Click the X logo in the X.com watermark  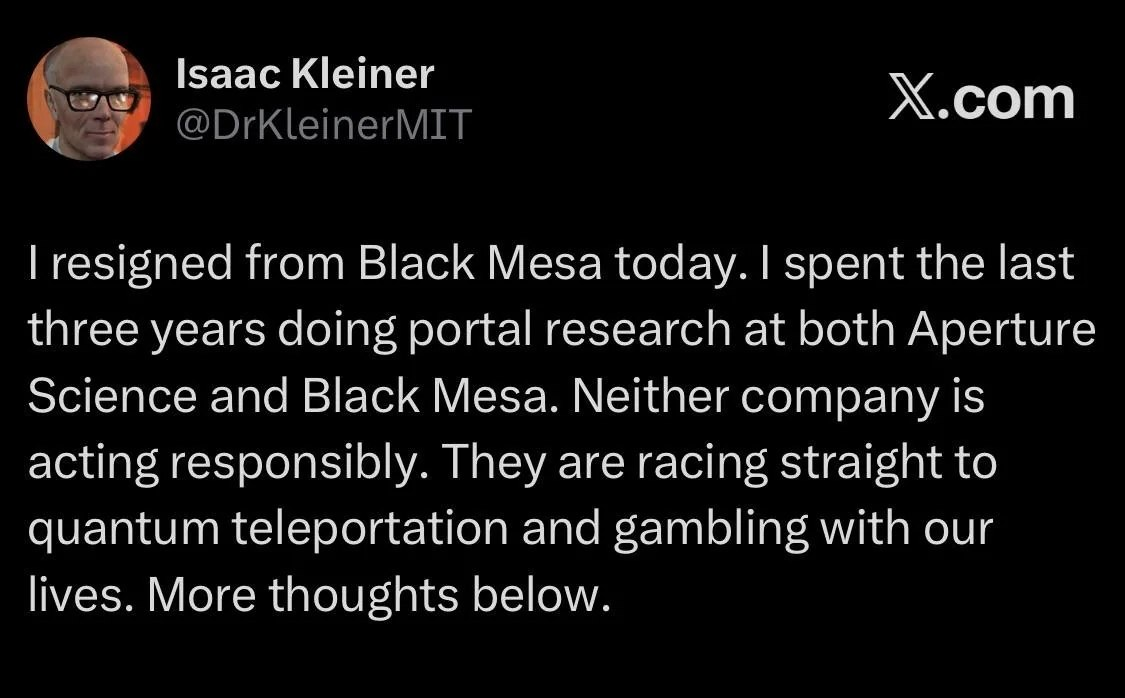coord(912,98)
